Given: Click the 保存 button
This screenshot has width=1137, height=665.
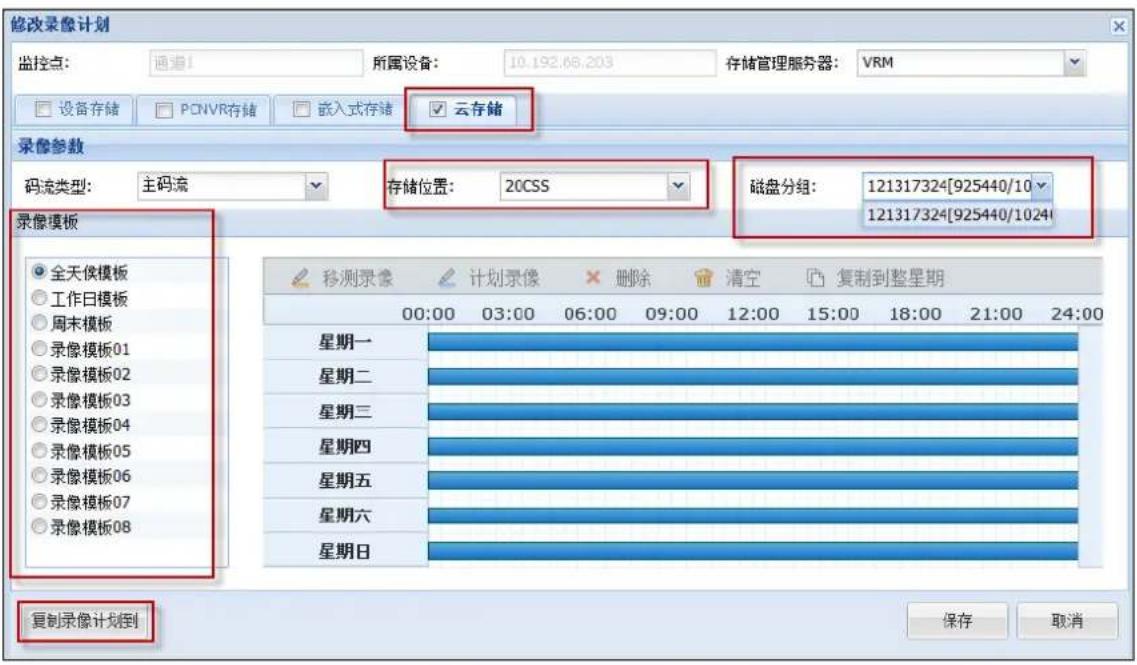Looking at the screenshot, I should 957,621.
